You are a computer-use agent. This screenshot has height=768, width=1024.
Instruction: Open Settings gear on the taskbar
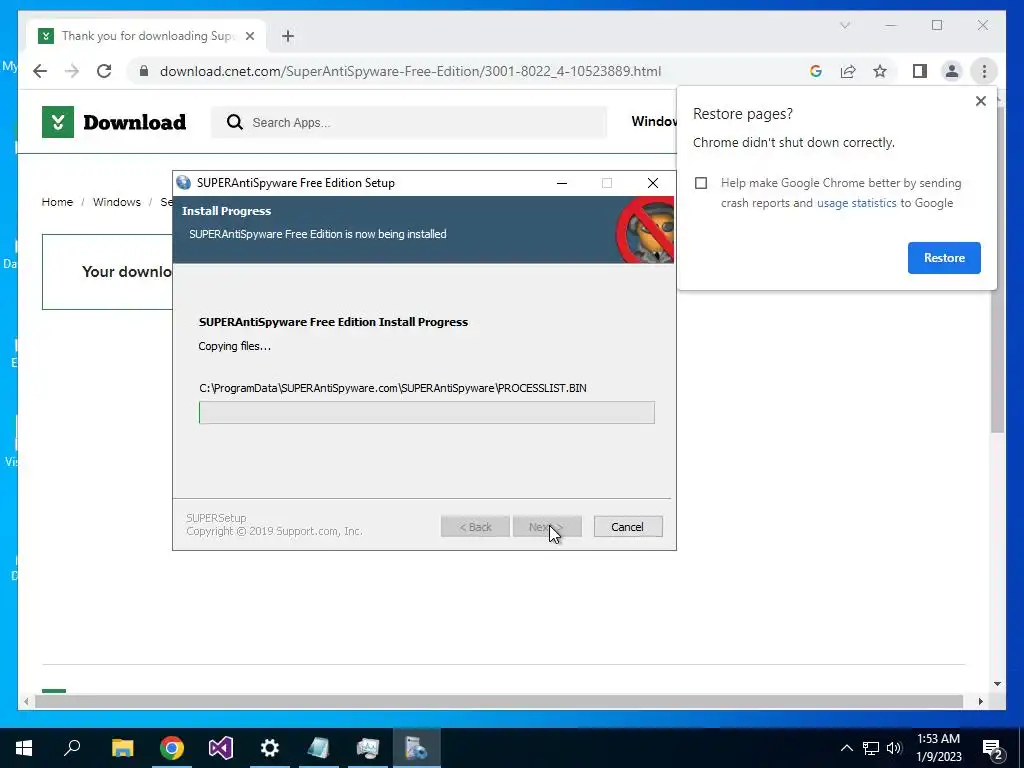270,748
